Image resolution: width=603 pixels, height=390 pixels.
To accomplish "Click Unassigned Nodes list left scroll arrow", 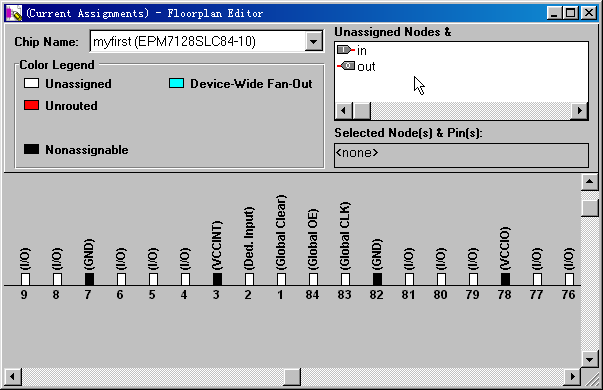I will tap(344, 111).
